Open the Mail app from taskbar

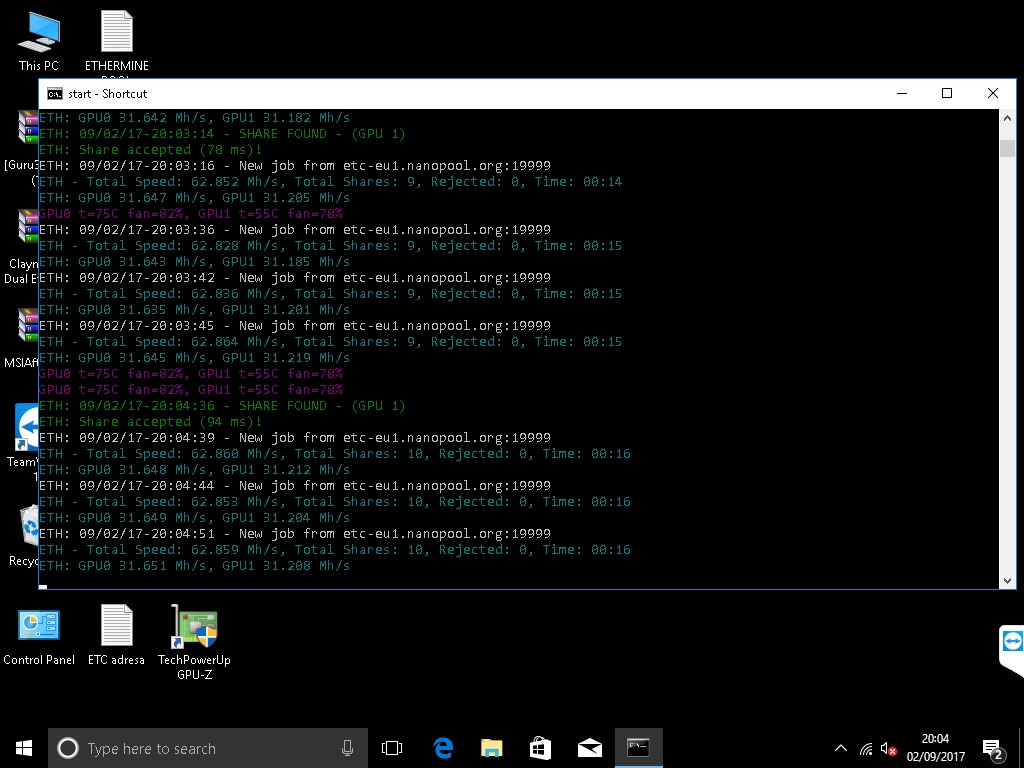[589, 748]
